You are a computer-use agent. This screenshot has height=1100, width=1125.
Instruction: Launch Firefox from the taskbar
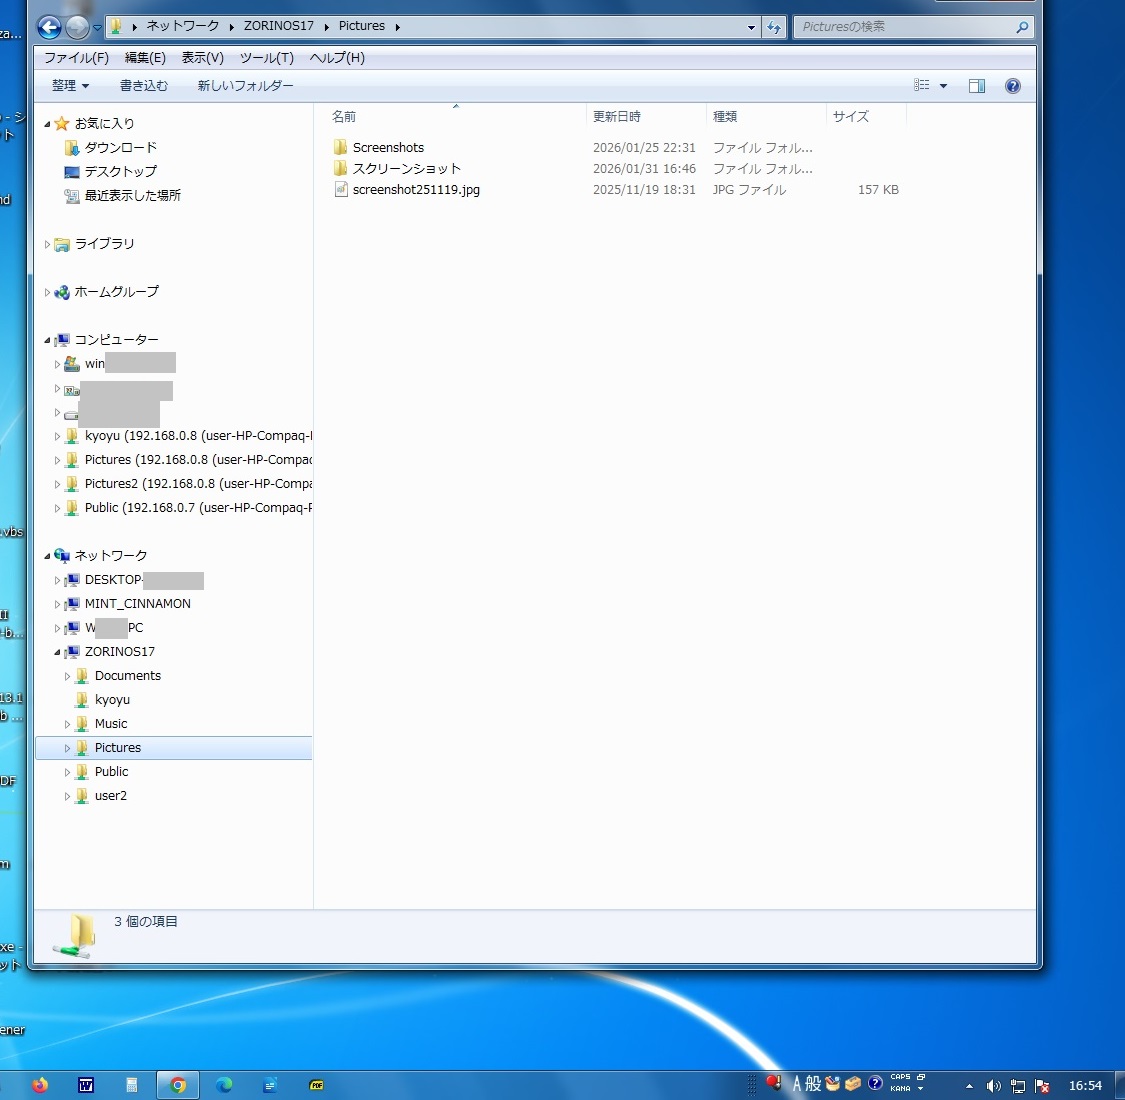click(x=40, y=1085)
